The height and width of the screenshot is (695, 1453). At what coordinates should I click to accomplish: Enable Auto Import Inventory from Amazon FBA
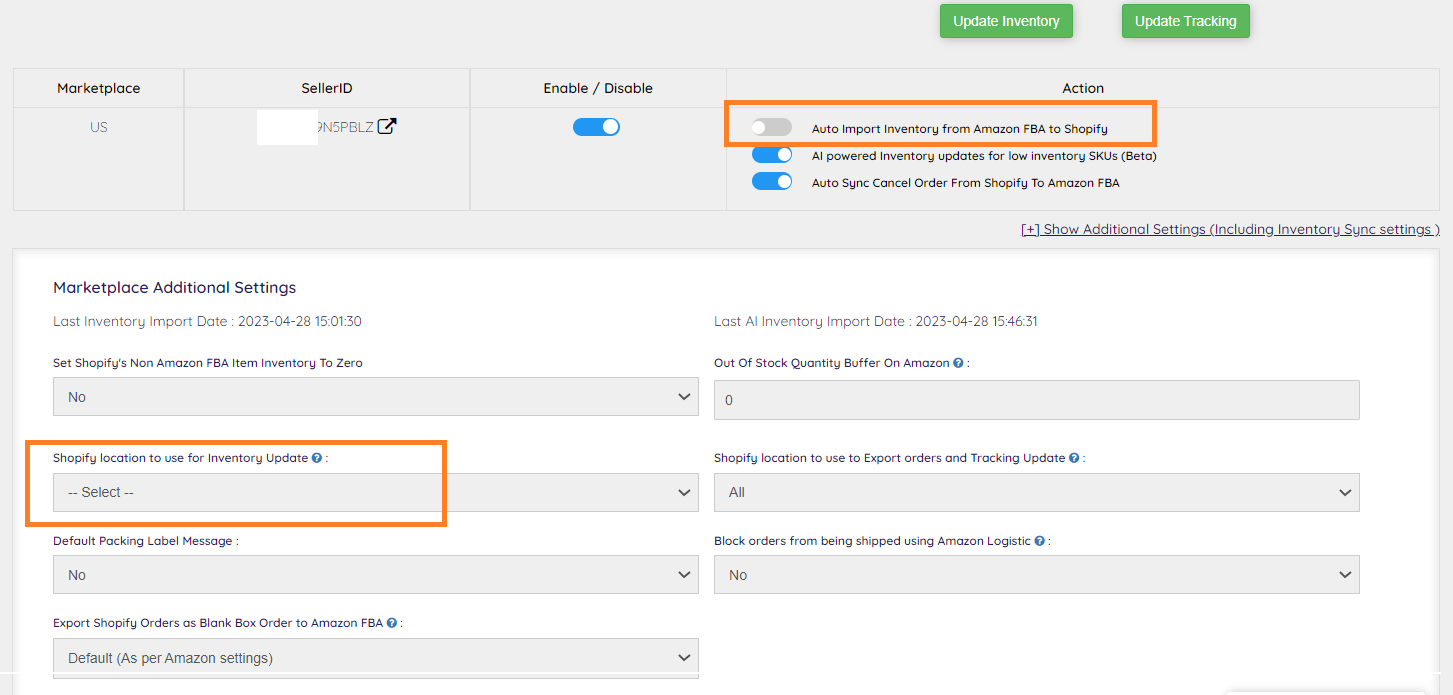pyautogui.click(x=772, y=128)
